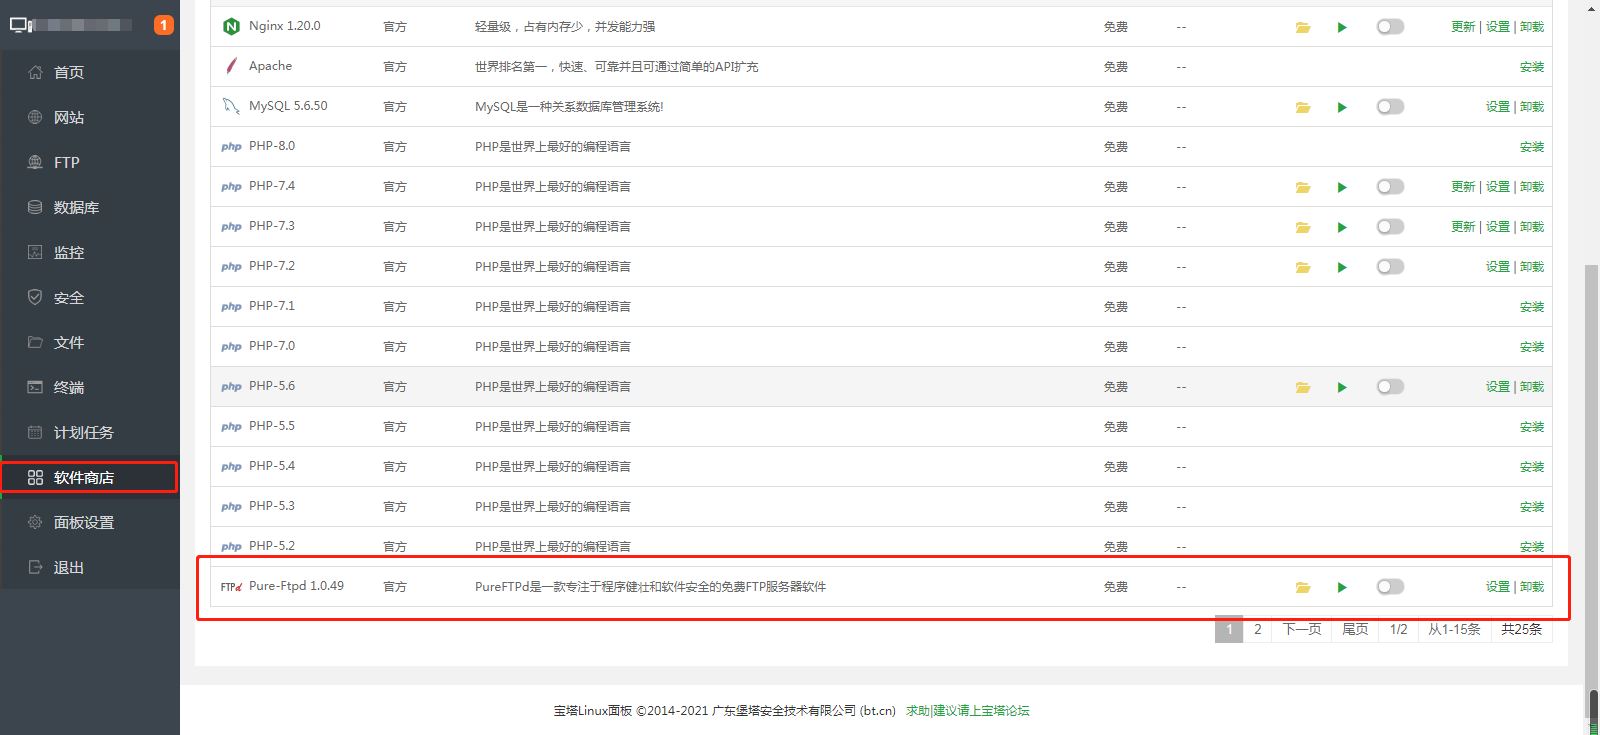The image size is (1600, 735).
Task: Click the PHP-5.6 play icon
Action: 1342,387
